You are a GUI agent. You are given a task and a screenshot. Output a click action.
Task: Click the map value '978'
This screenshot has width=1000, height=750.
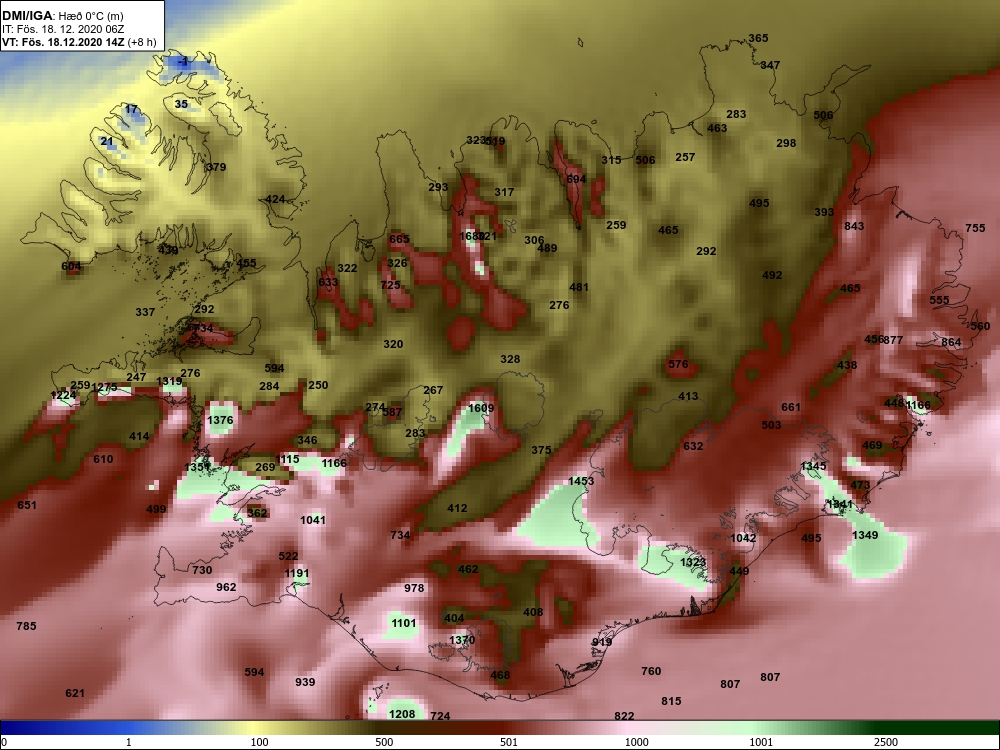(415, 588)
